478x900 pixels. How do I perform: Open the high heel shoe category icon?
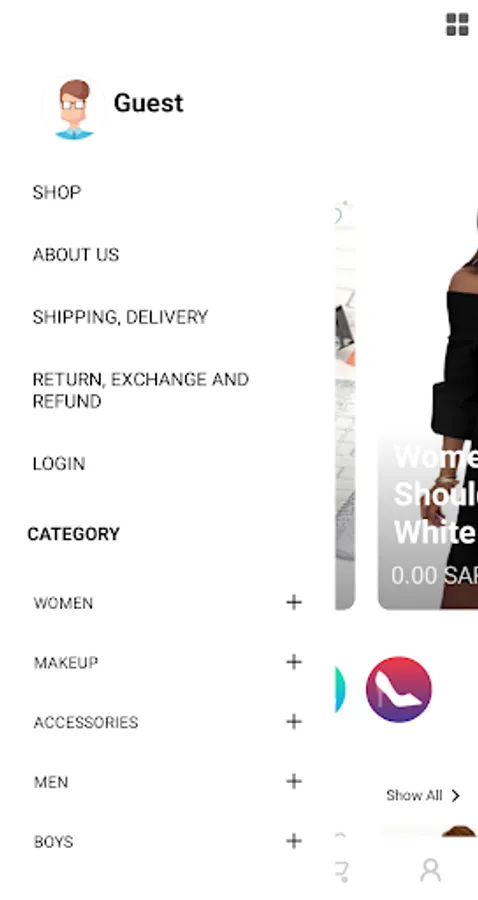coord(399,689)
